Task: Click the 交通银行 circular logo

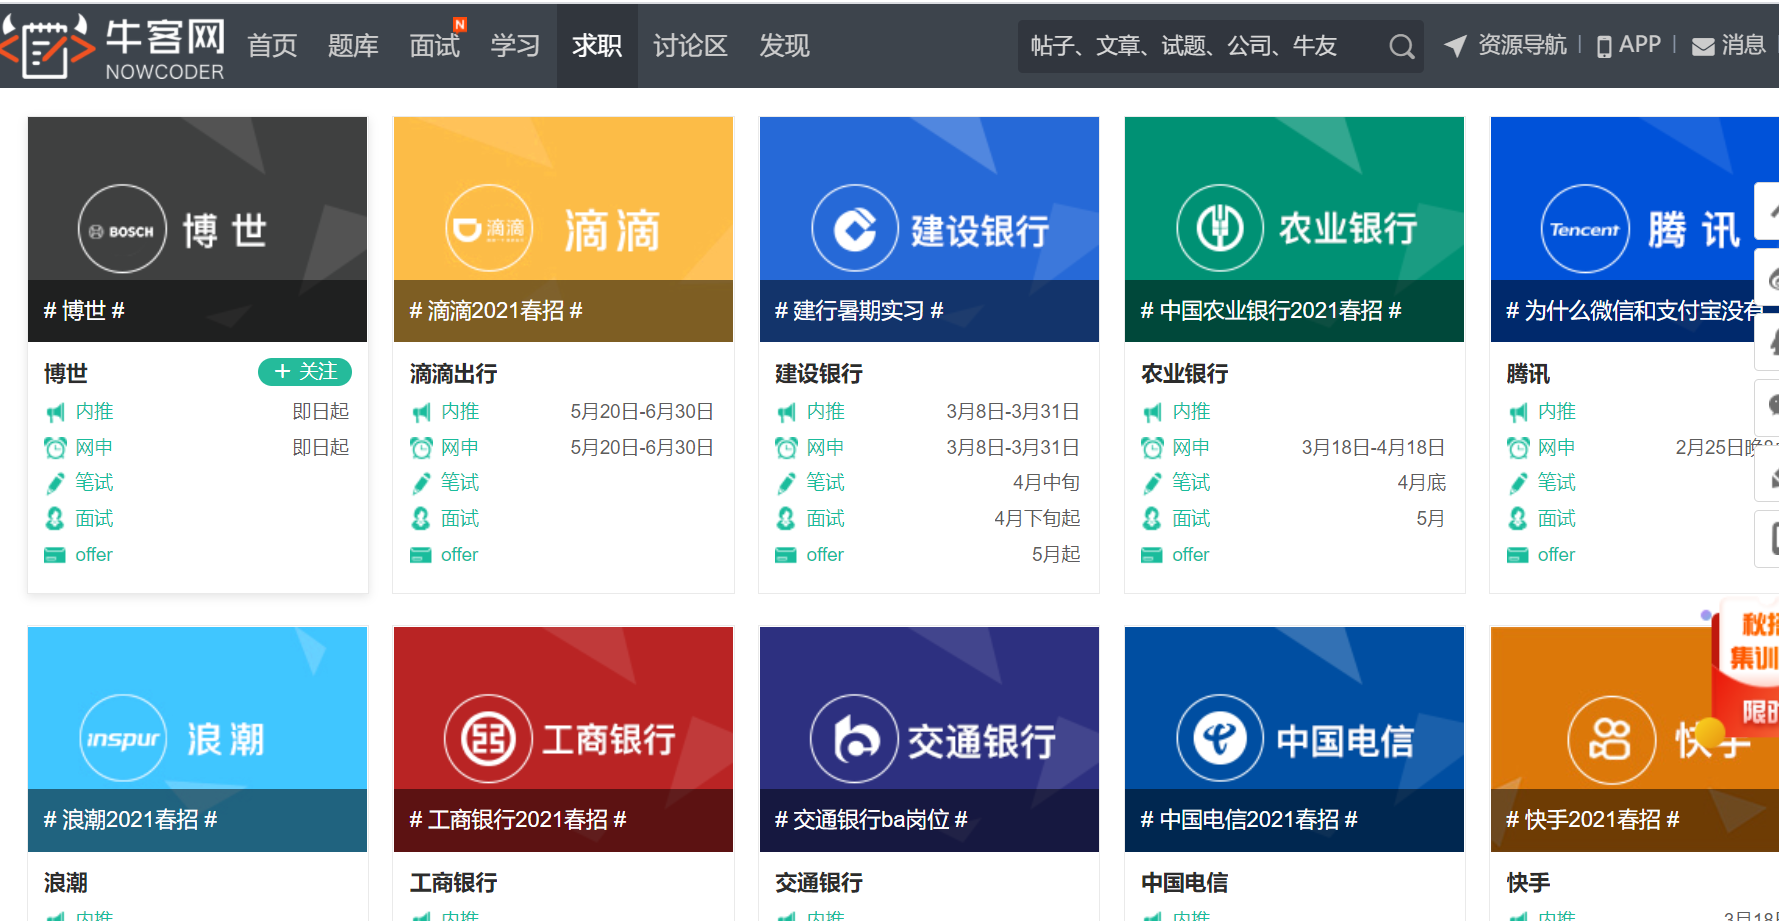Action: coord(855,739)
